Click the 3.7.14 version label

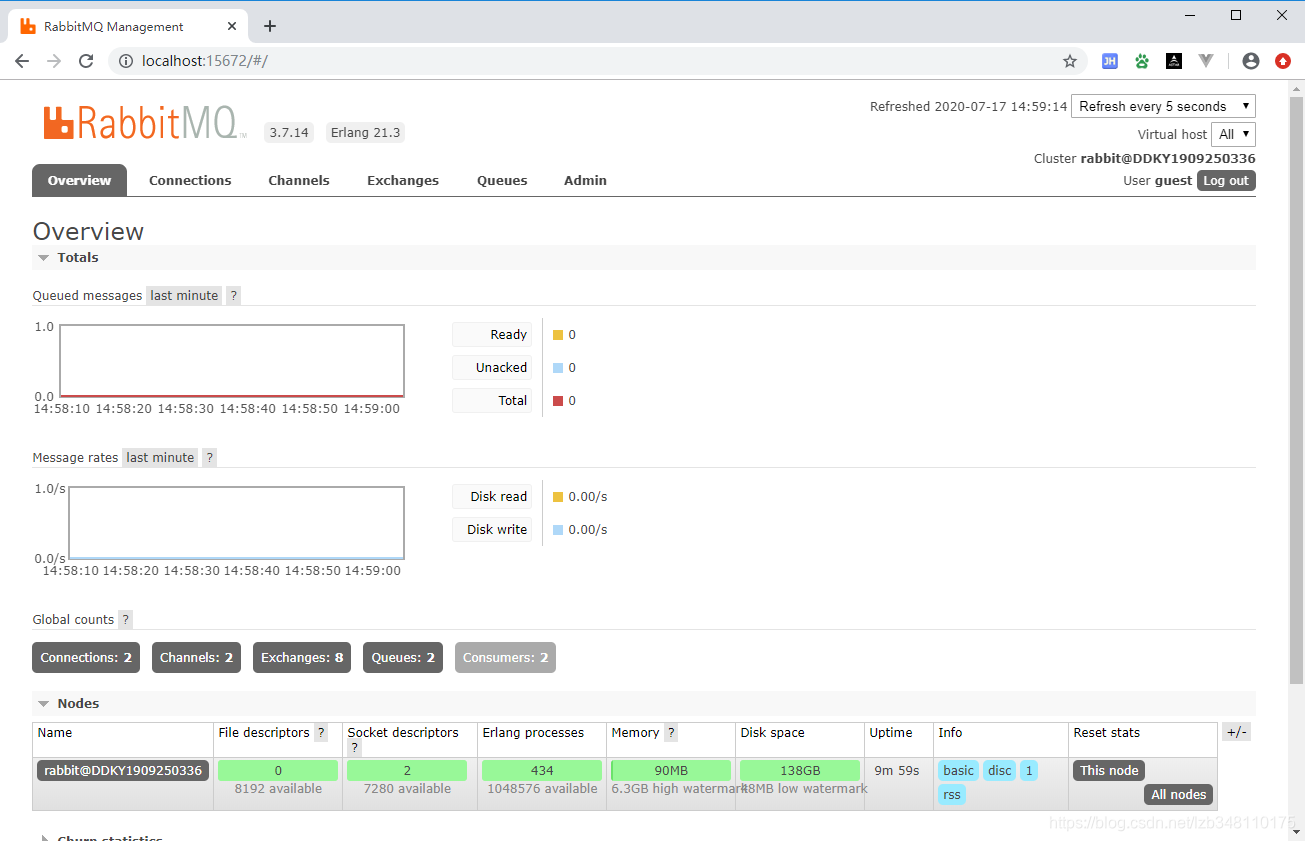pos(289,132)
